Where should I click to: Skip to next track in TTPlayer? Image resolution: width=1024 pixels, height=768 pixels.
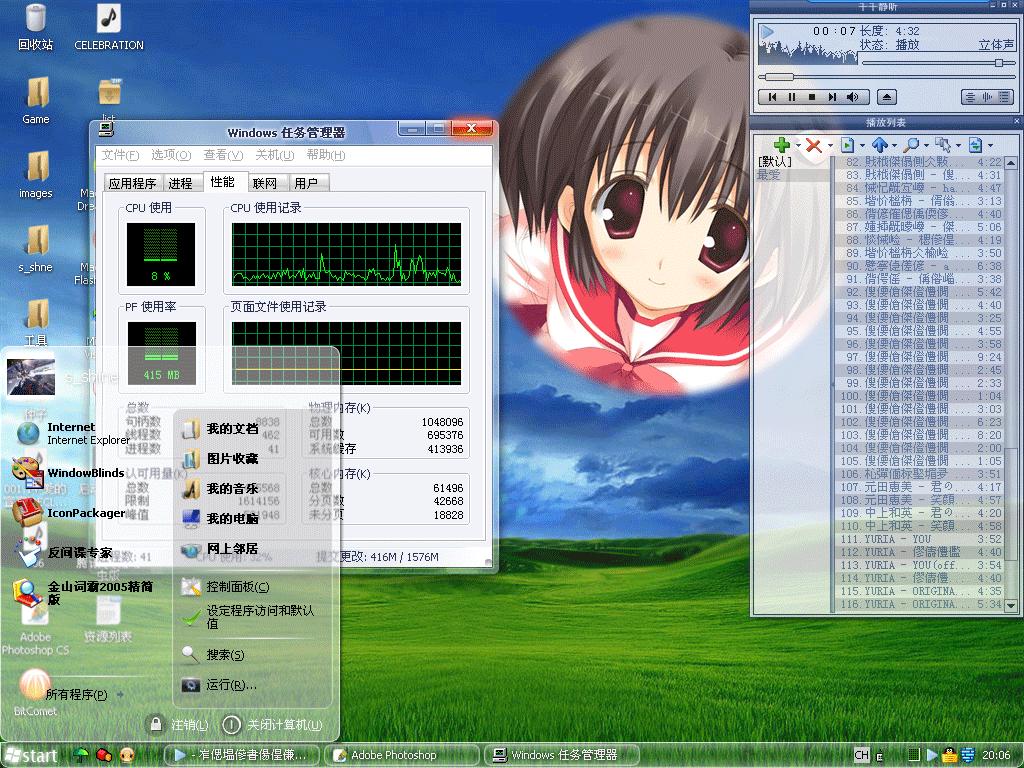click(x=832, y=97)
